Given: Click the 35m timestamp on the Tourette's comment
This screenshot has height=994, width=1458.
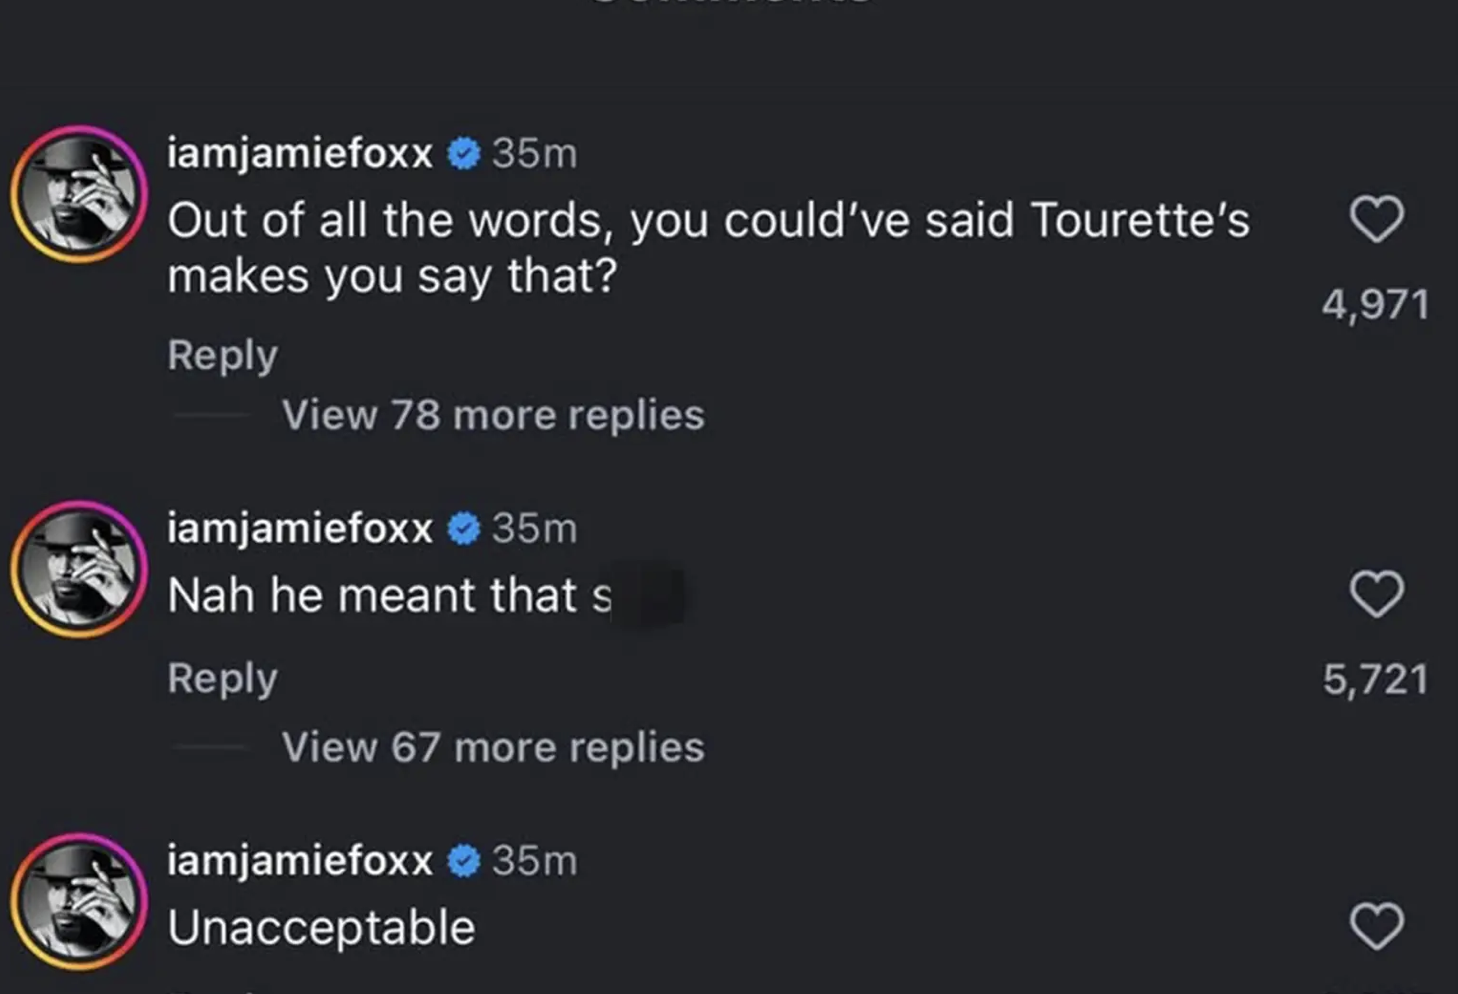Looking at the screenshot, I should pyautogui.click(x=534, y=153).
